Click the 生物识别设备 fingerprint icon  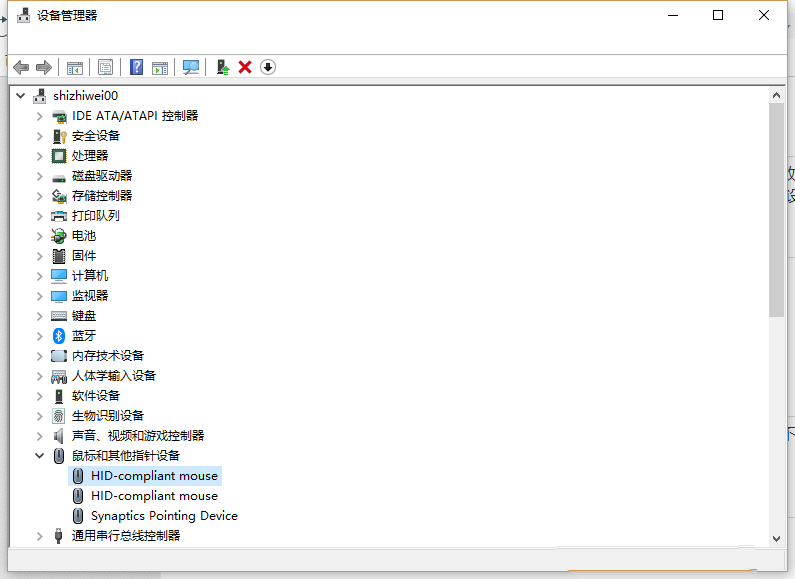point(59,416)
